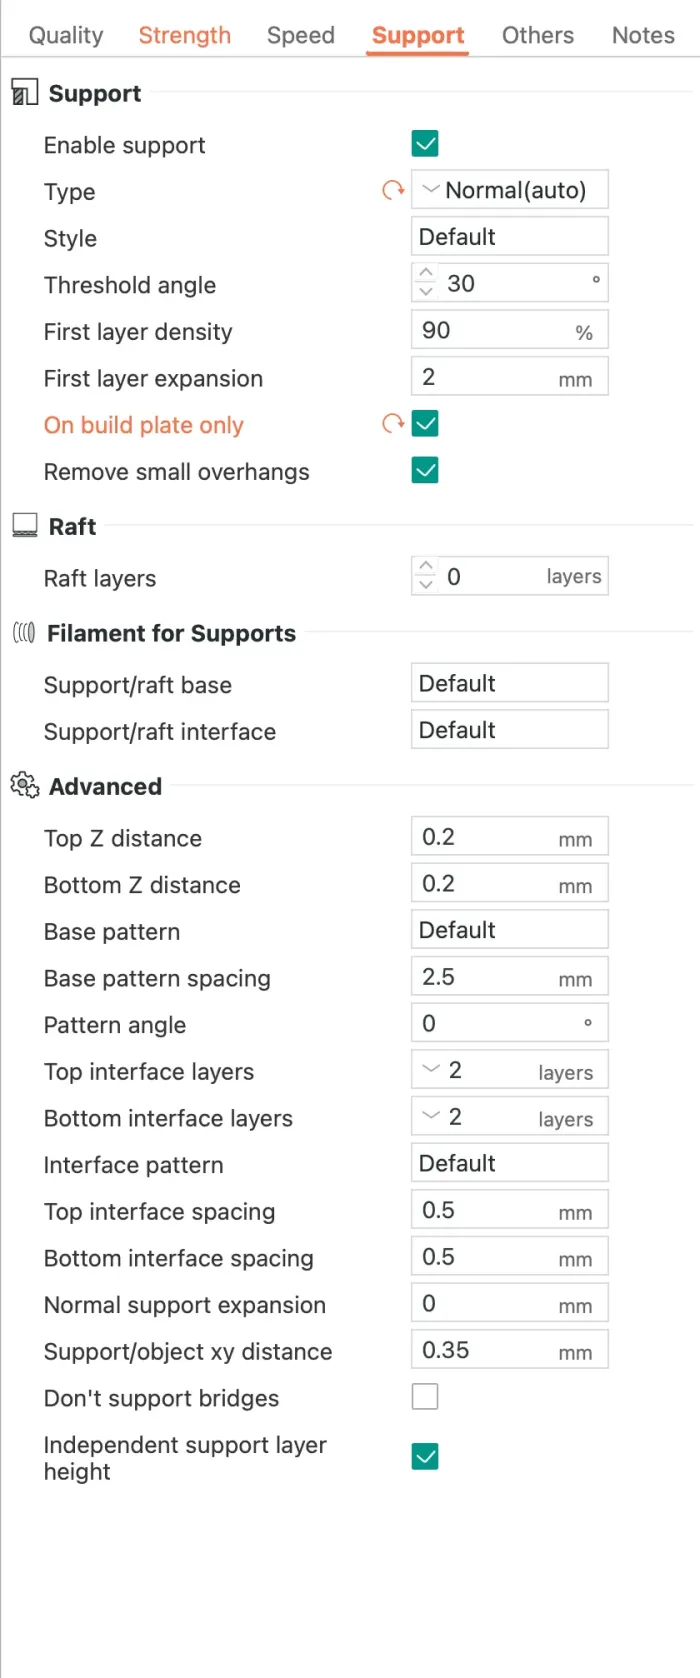Click the Support section icon

(24, 93)
